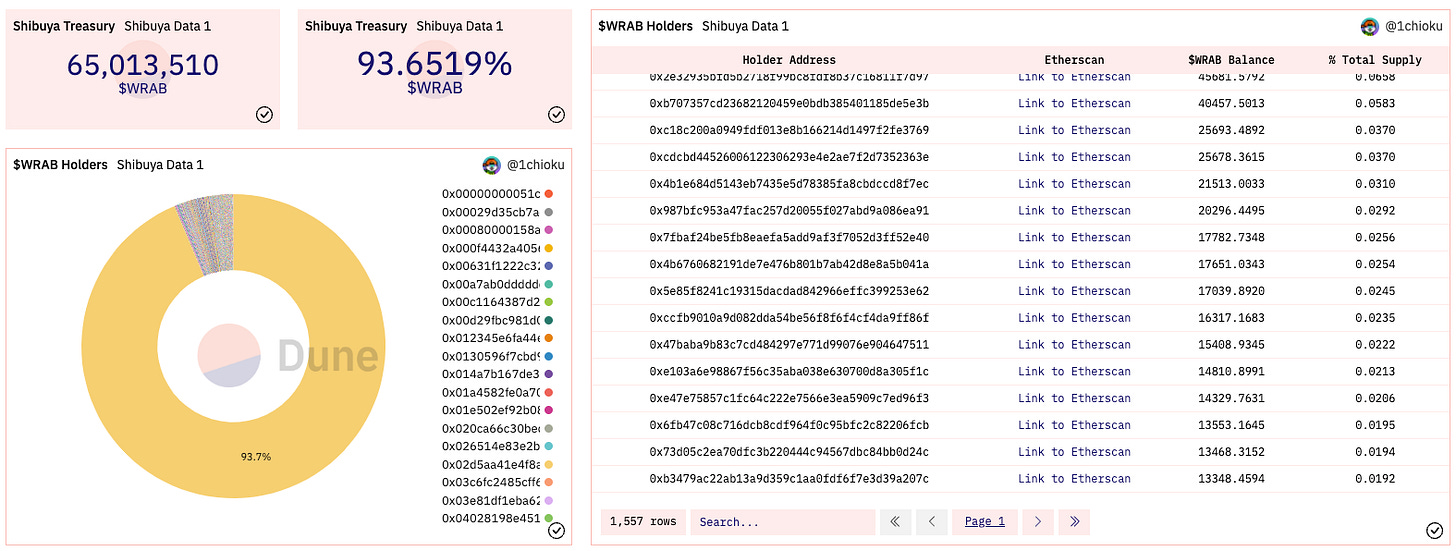The height and width of the screenshot is (551, 1456).
Task: Open Link to Etherscan for address 0xe103a6e98867
Action: coord(1074,372)
